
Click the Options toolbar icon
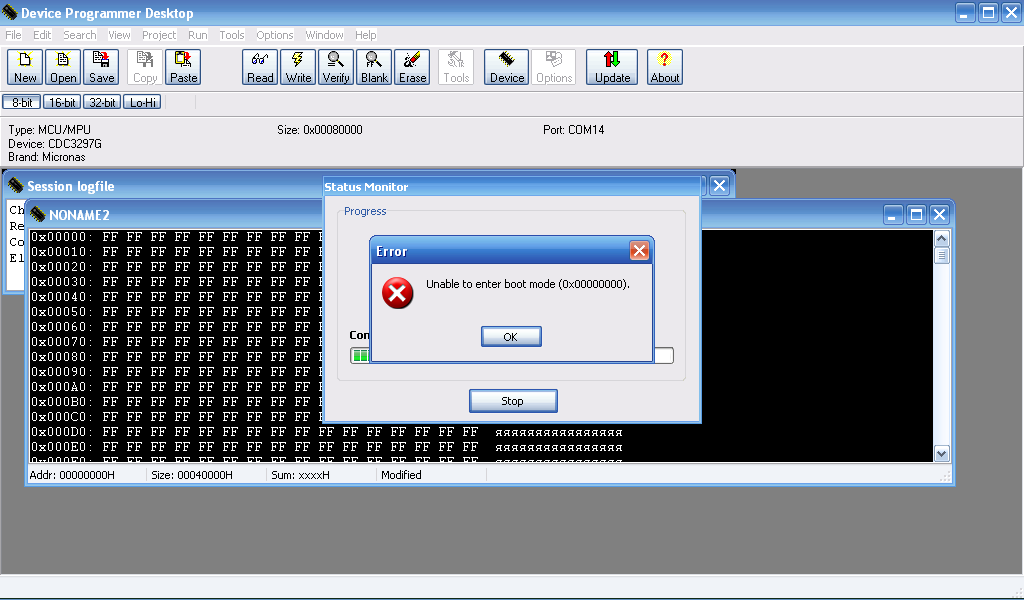554,67
